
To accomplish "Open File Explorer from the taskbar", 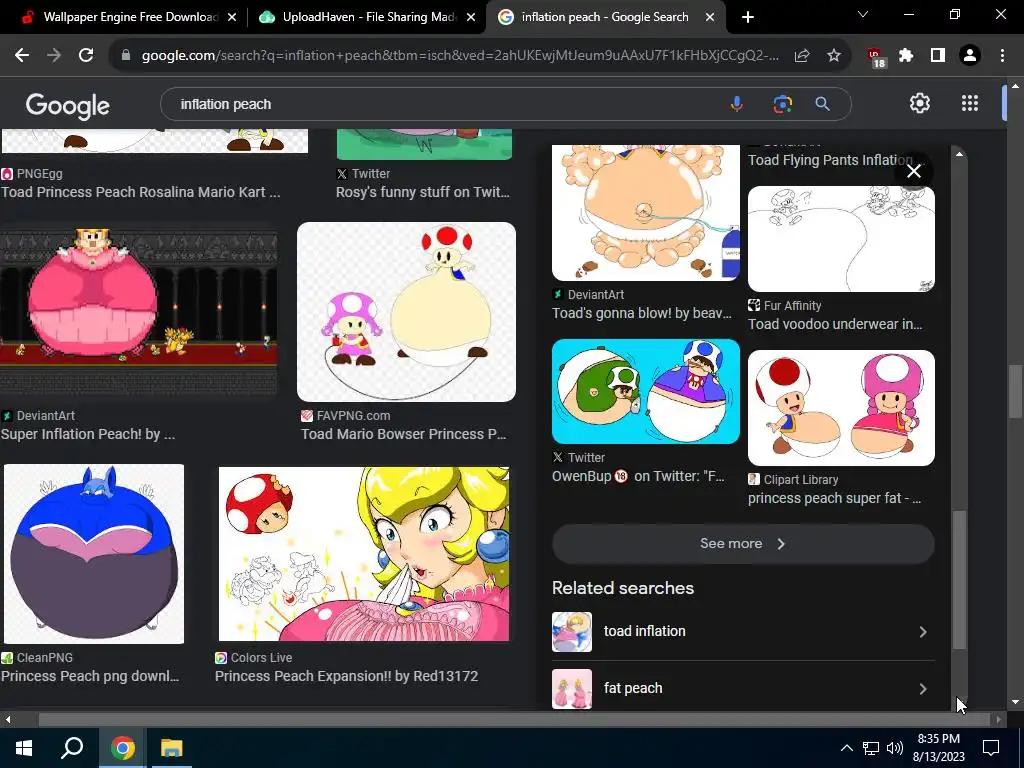I will [172, 748].
